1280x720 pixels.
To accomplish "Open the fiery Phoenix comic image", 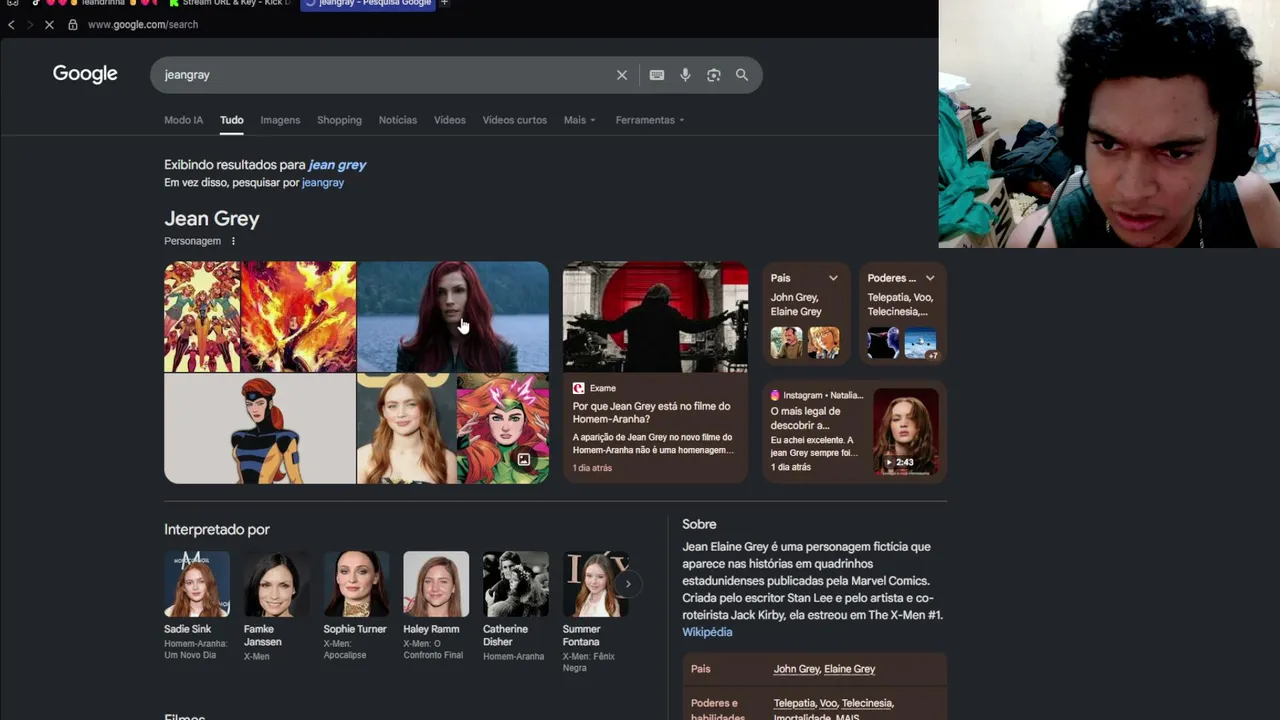I will [x=298, y=317].
